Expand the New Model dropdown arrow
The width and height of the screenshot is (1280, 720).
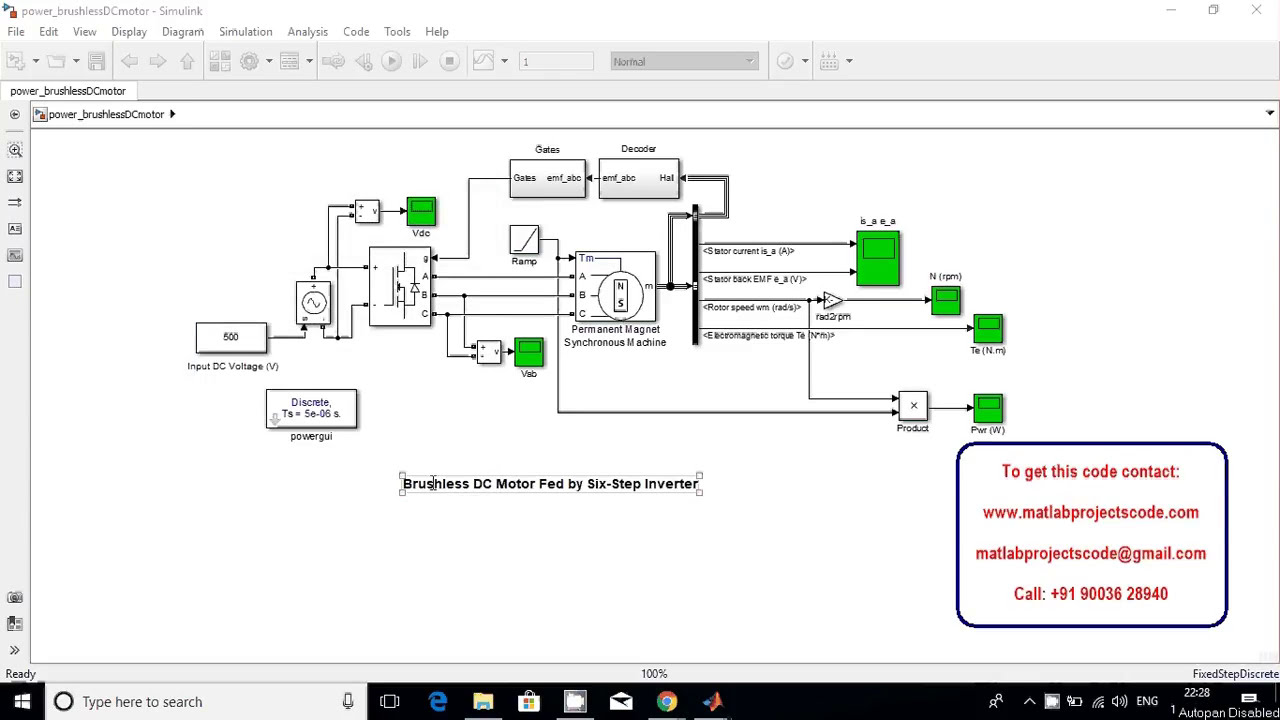[35, 62]
